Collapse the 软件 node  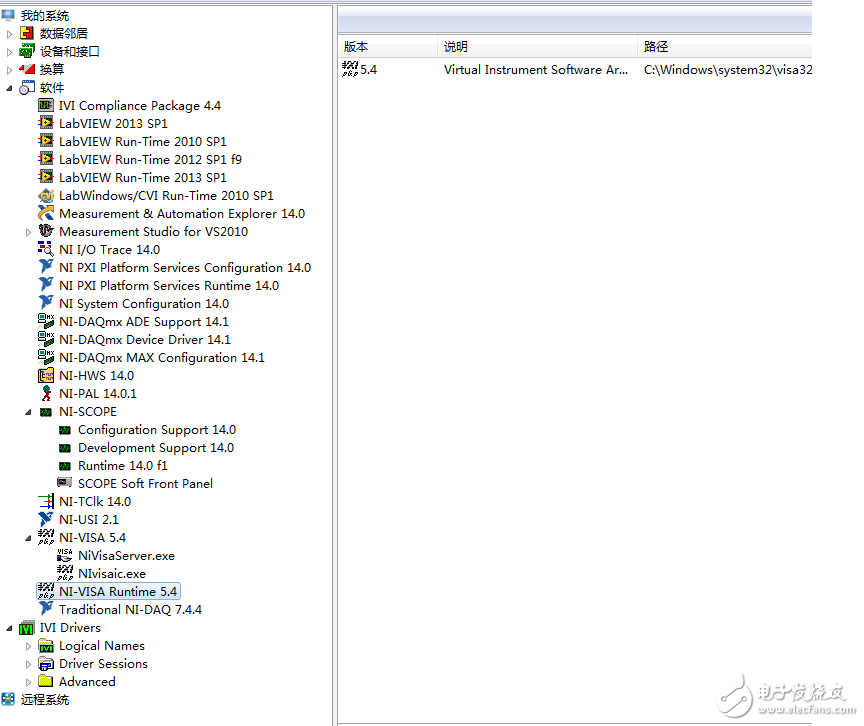click(9, 88)
